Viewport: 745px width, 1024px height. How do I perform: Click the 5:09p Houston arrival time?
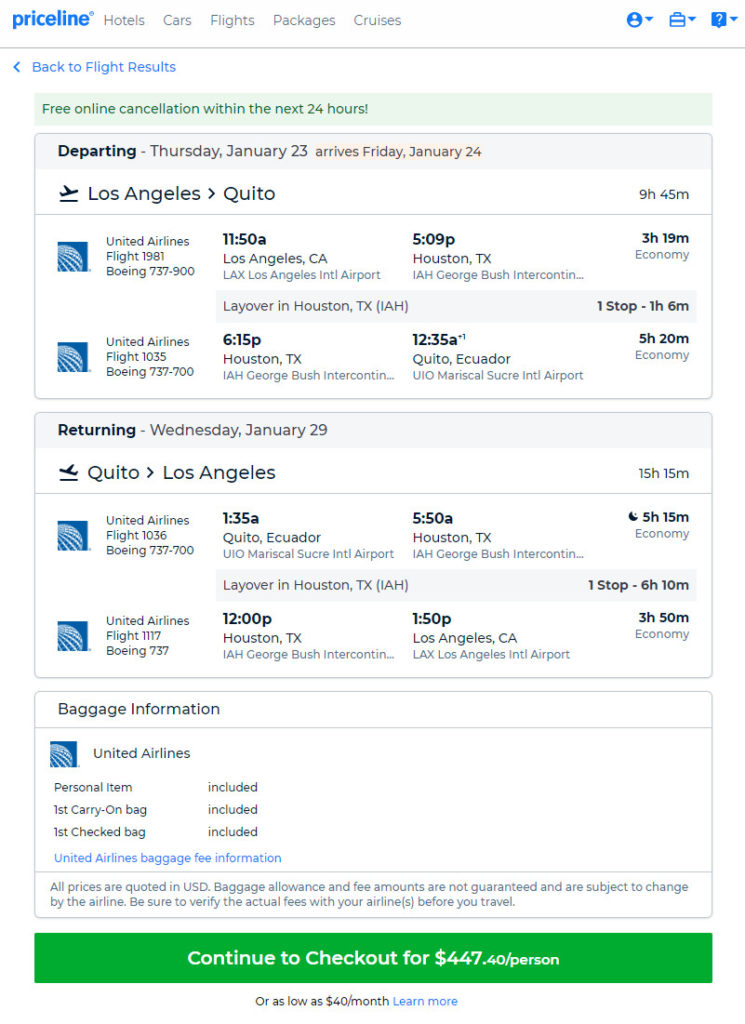[x=434, y=239]
